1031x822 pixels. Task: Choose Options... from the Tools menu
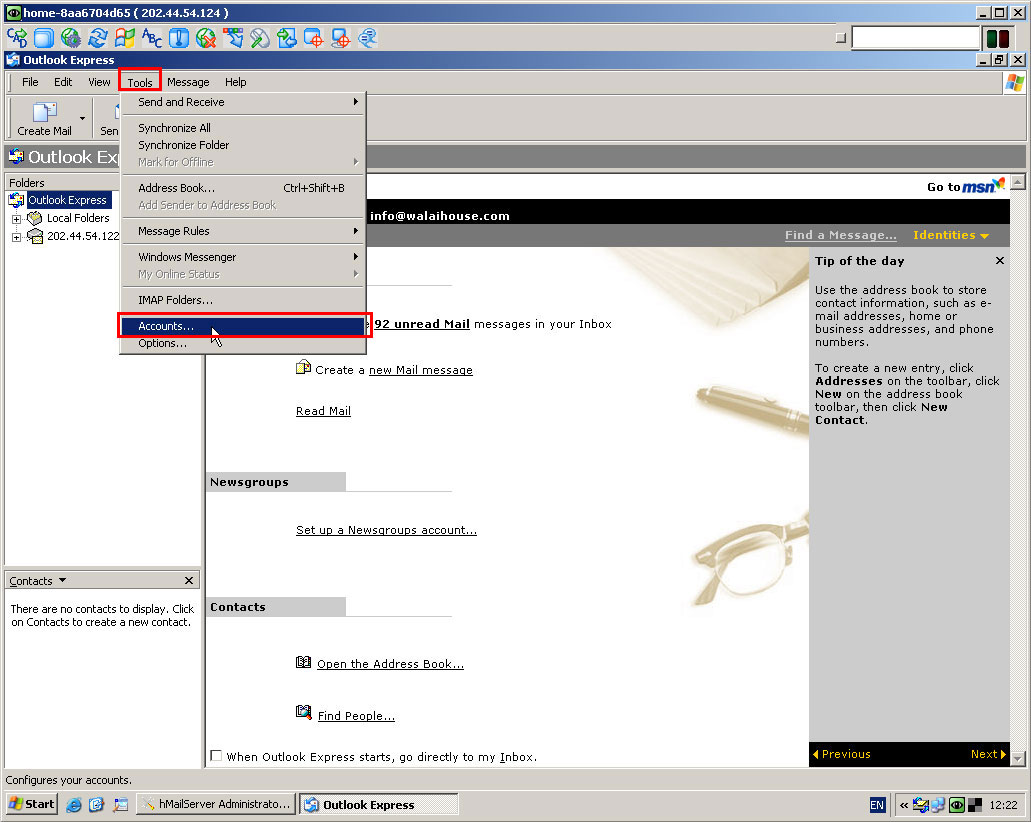click(243, 343)
